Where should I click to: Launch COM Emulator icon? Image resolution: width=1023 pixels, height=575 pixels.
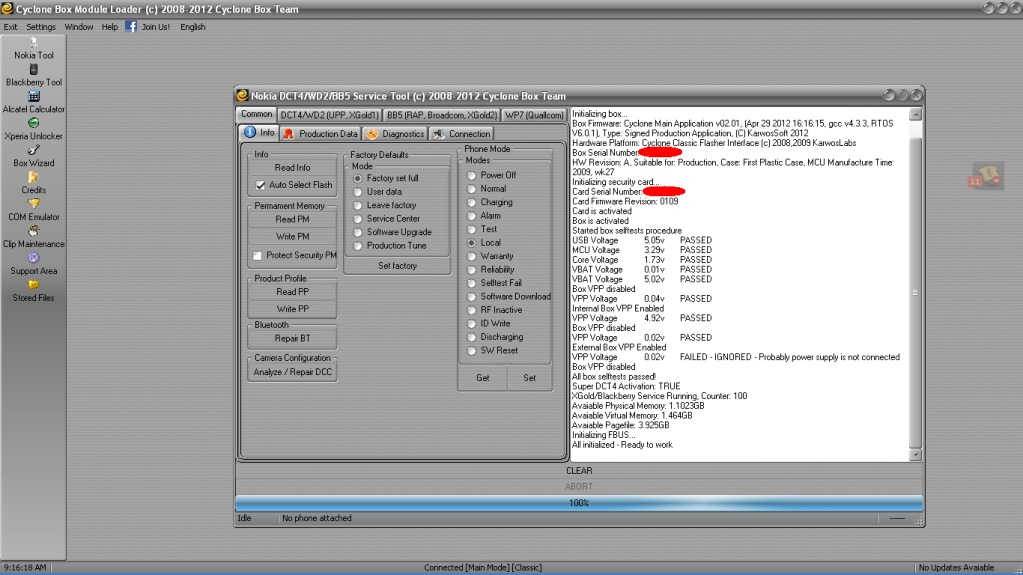point(33,204)
